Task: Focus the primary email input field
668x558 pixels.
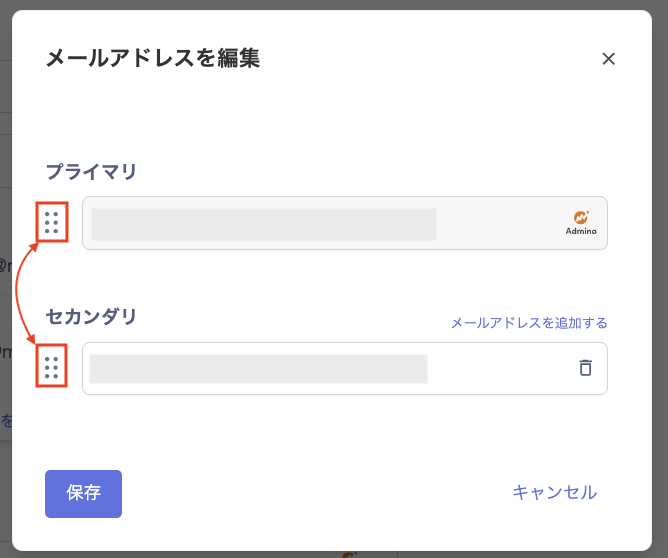Action: pos(498,223)
